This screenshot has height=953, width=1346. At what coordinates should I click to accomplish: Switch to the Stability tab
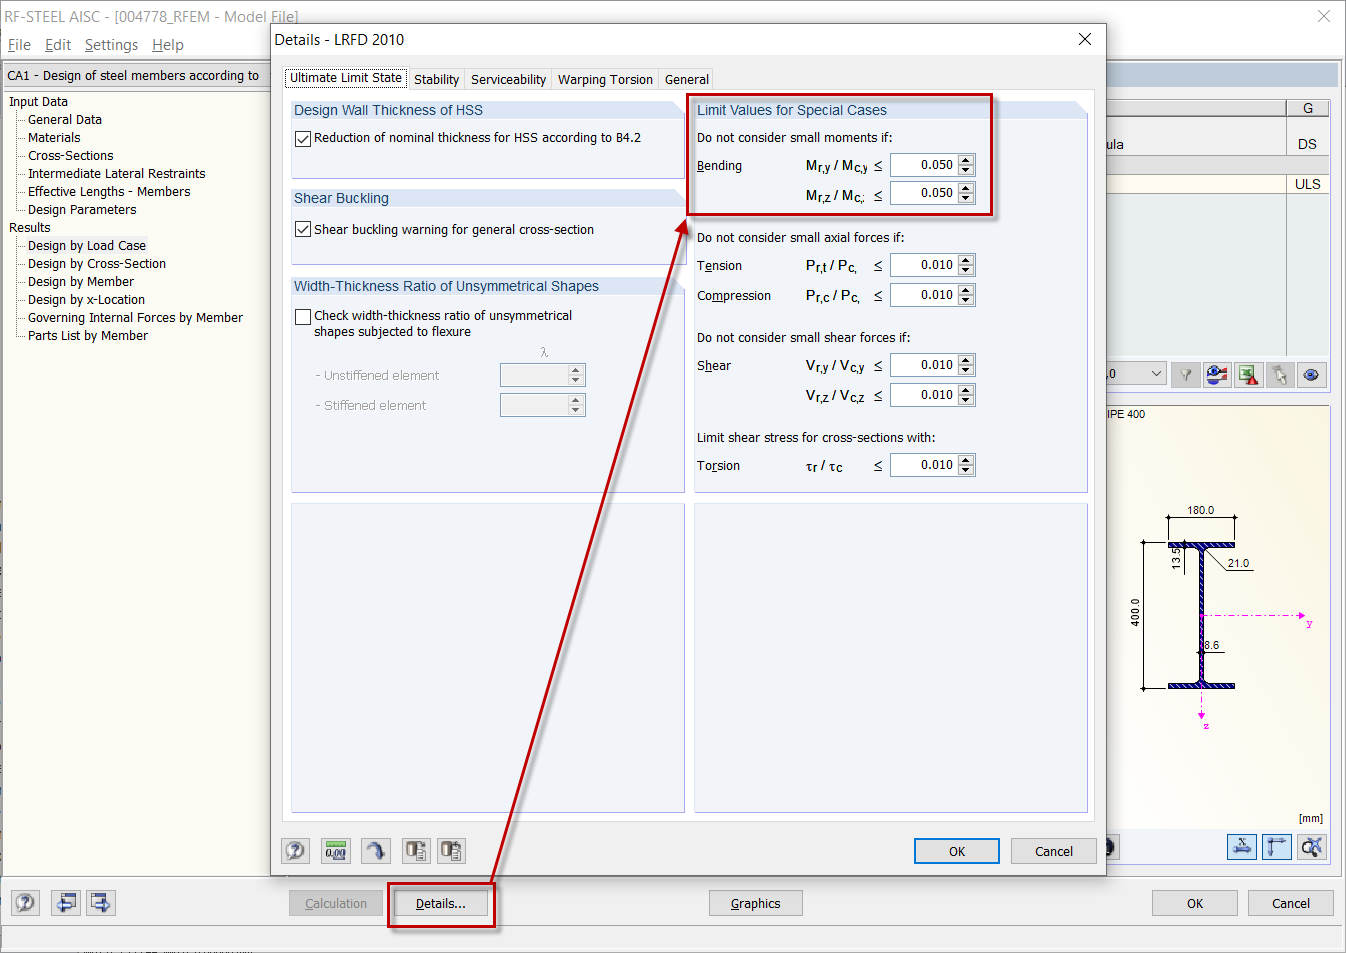(437, 79)
